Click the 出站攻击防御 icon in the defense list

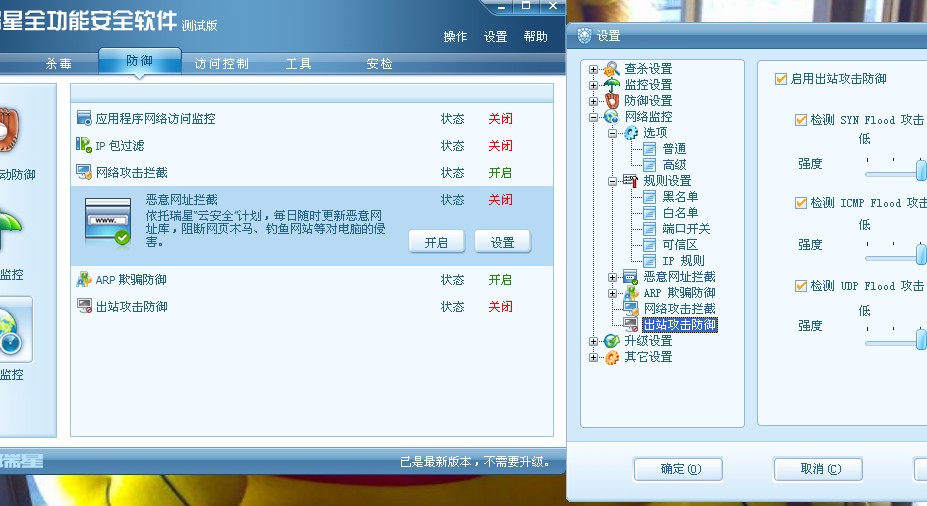[84, 306]
